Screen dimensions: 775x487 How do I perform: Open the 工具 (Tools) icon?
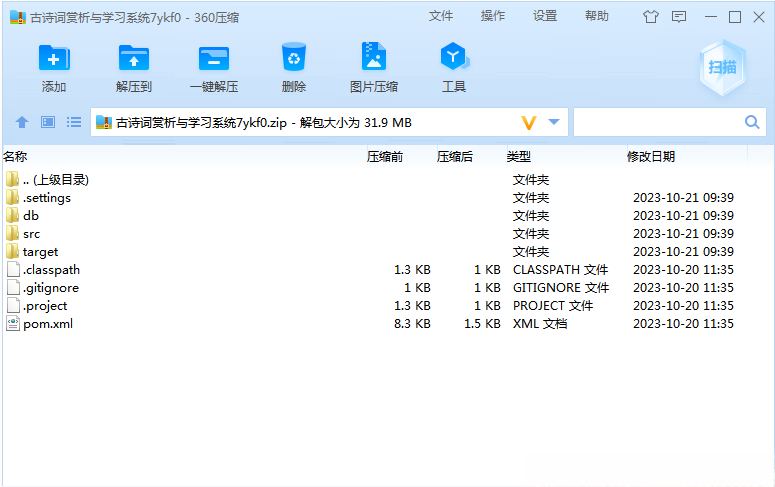coord(454,57)
